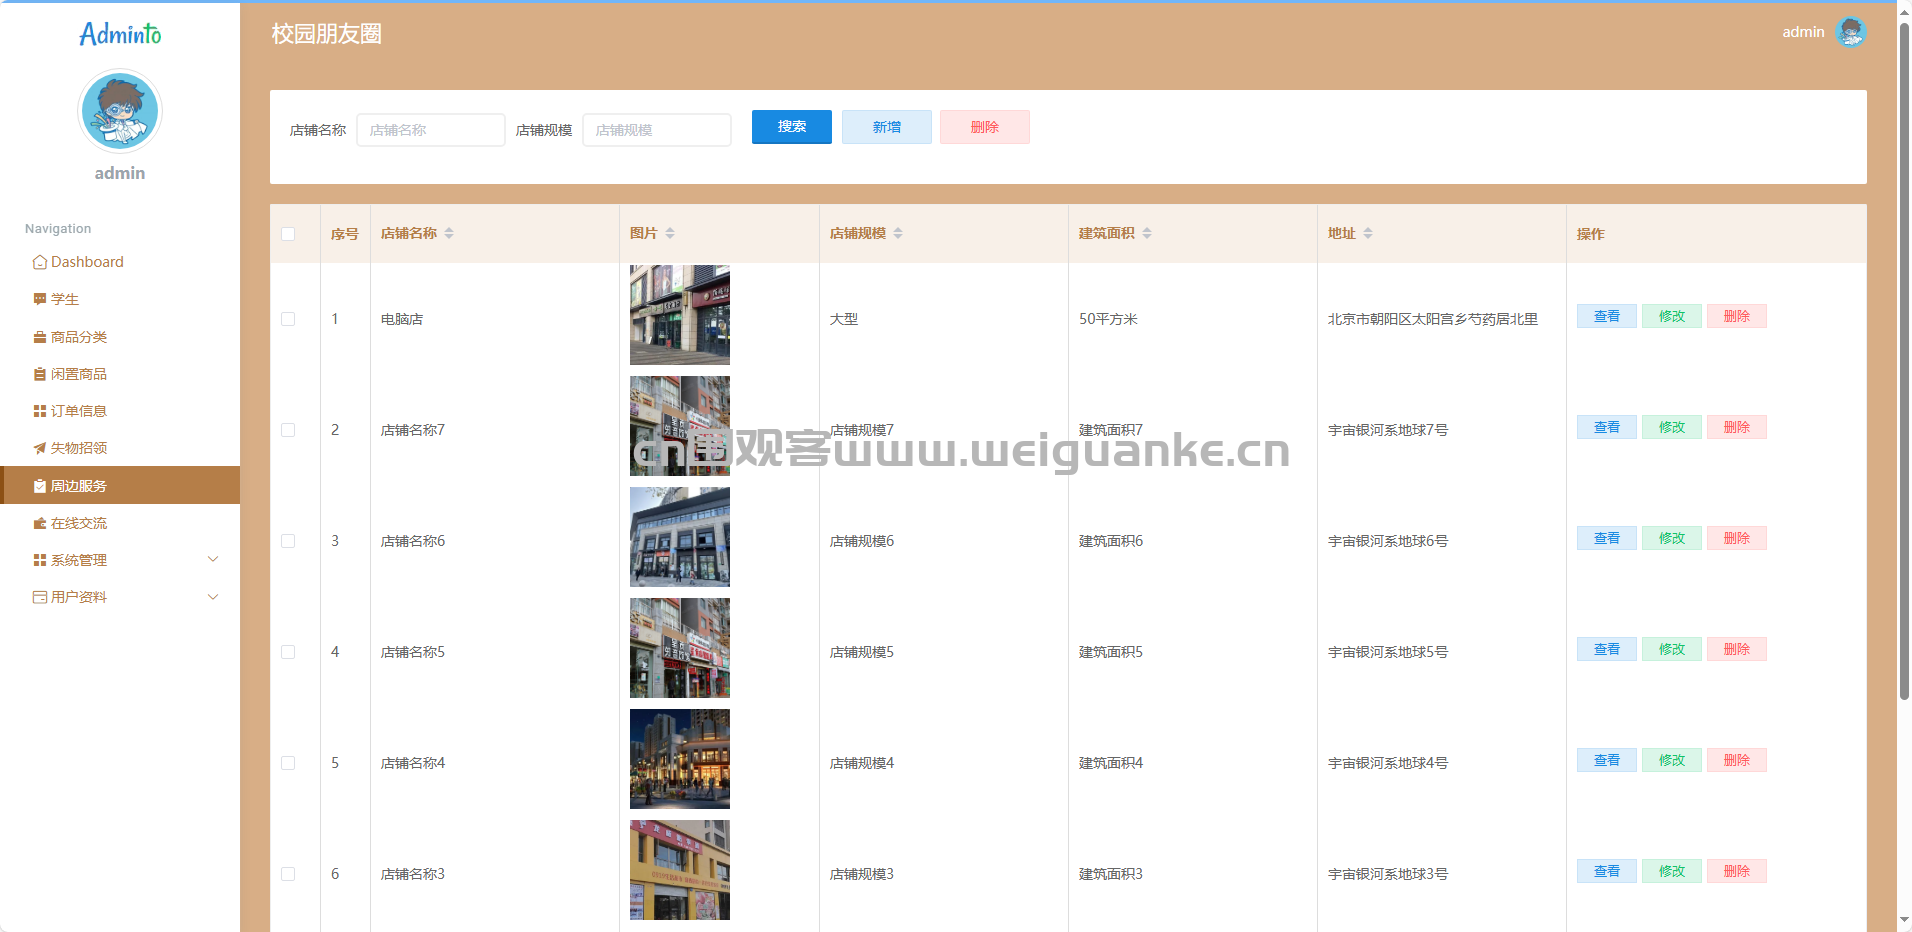Screen dimensions: 1912x932
Task: Open the sidebar admin avatar
Action: [120, 111]
